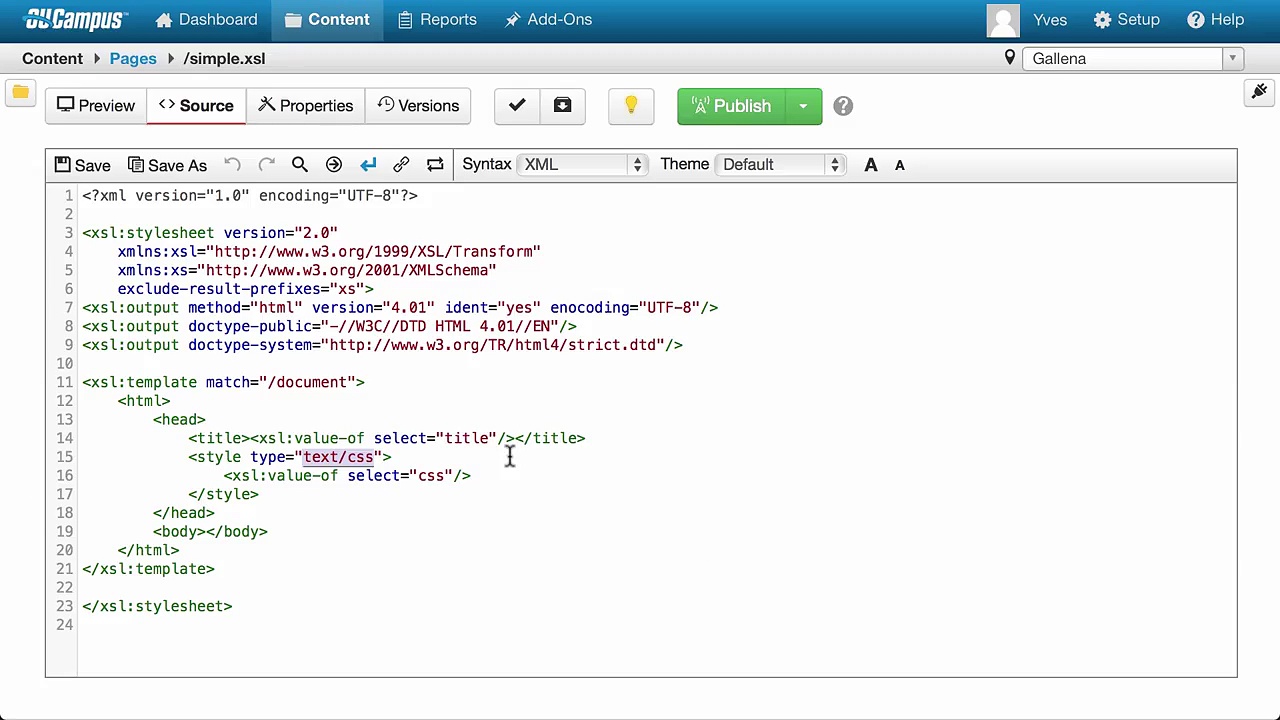Open the gadgets plug icon

coord(1259,93)
